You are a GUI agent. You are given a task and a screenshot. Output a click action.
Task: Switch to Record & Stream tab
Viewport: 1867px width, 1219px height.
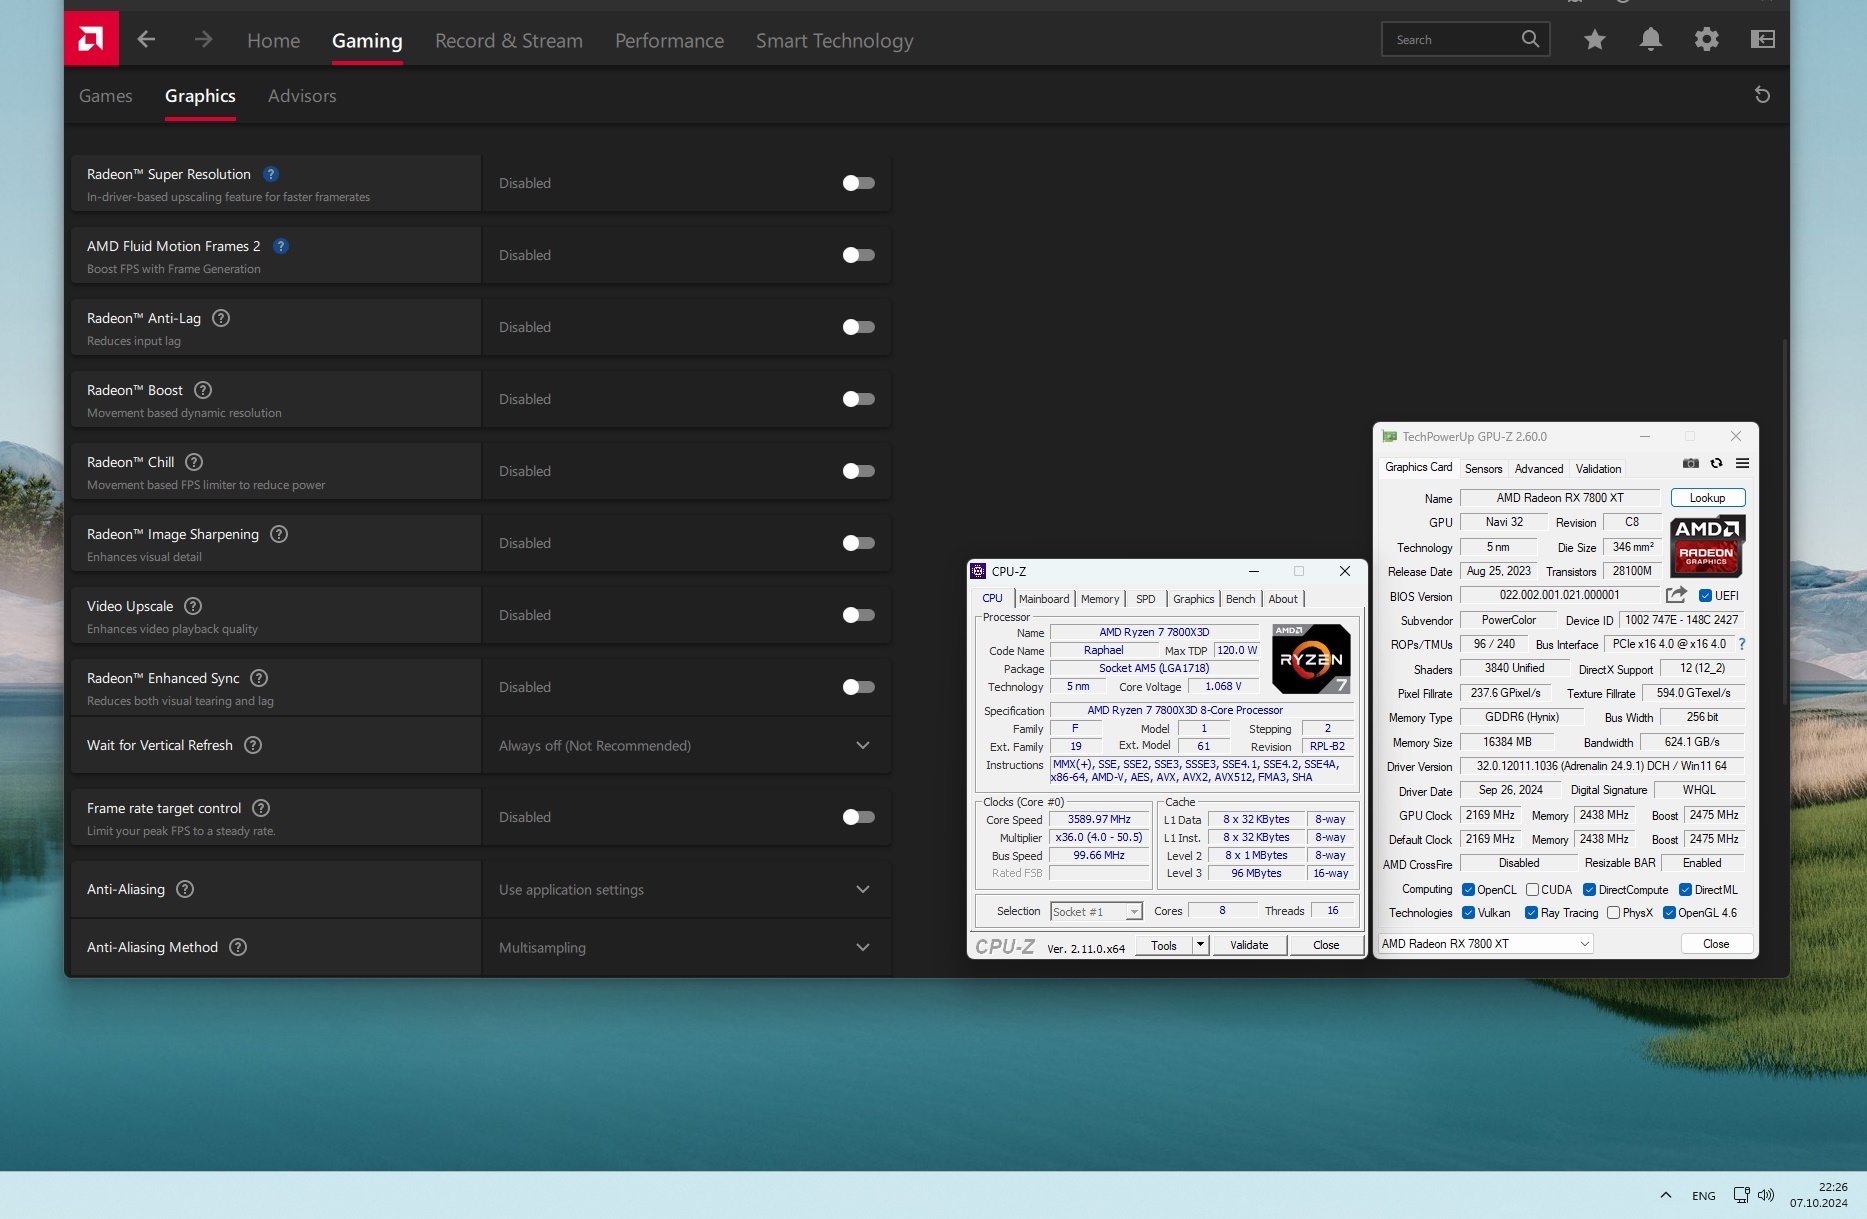click(x=509, y=40)
